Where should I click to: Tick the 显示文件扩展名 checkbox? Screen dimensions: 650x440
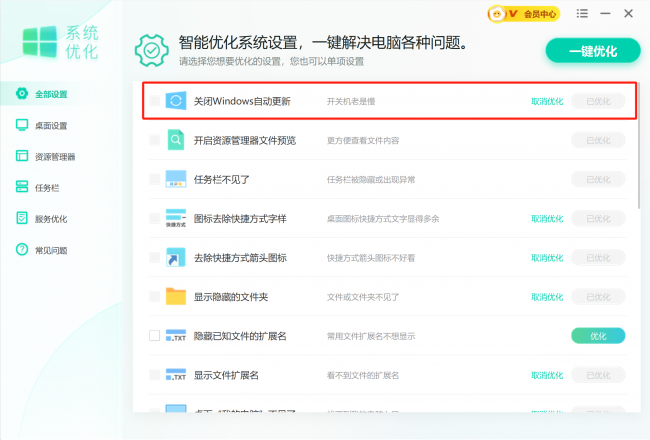(155, 375)
